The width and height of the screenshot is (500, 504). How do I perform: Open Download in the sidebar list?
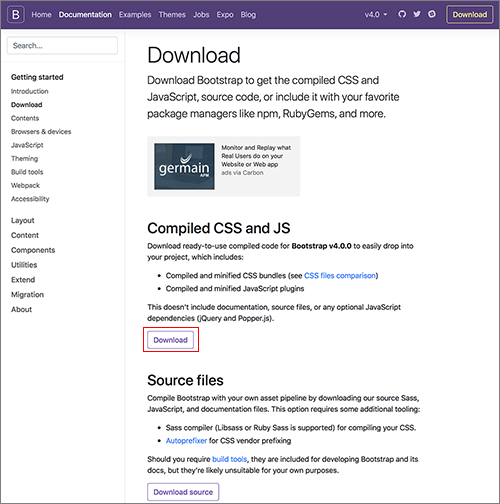(x=27, y=105)
